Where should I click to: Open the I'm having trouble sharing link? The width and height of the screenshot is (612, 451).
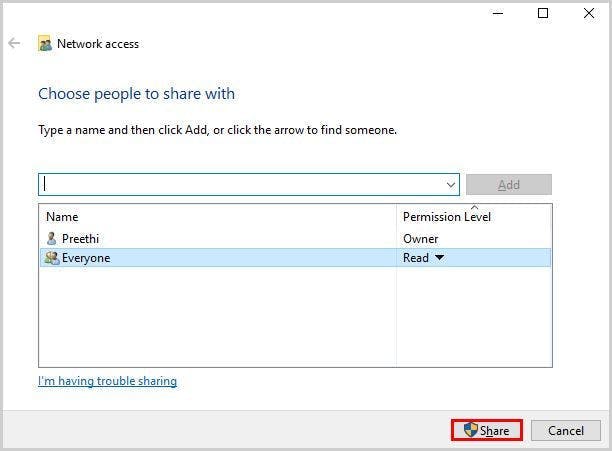point(107,381)
